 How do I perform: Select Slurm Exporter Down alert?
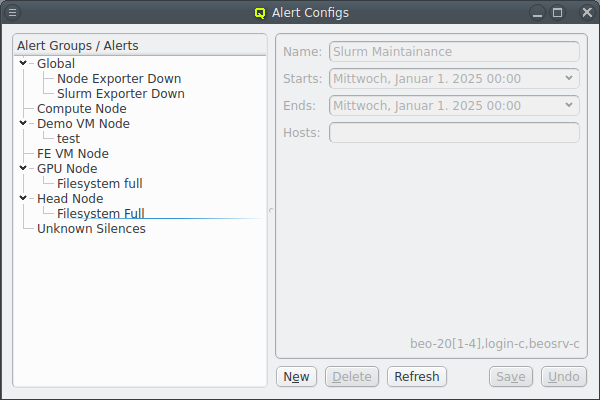tap(121, 93)
